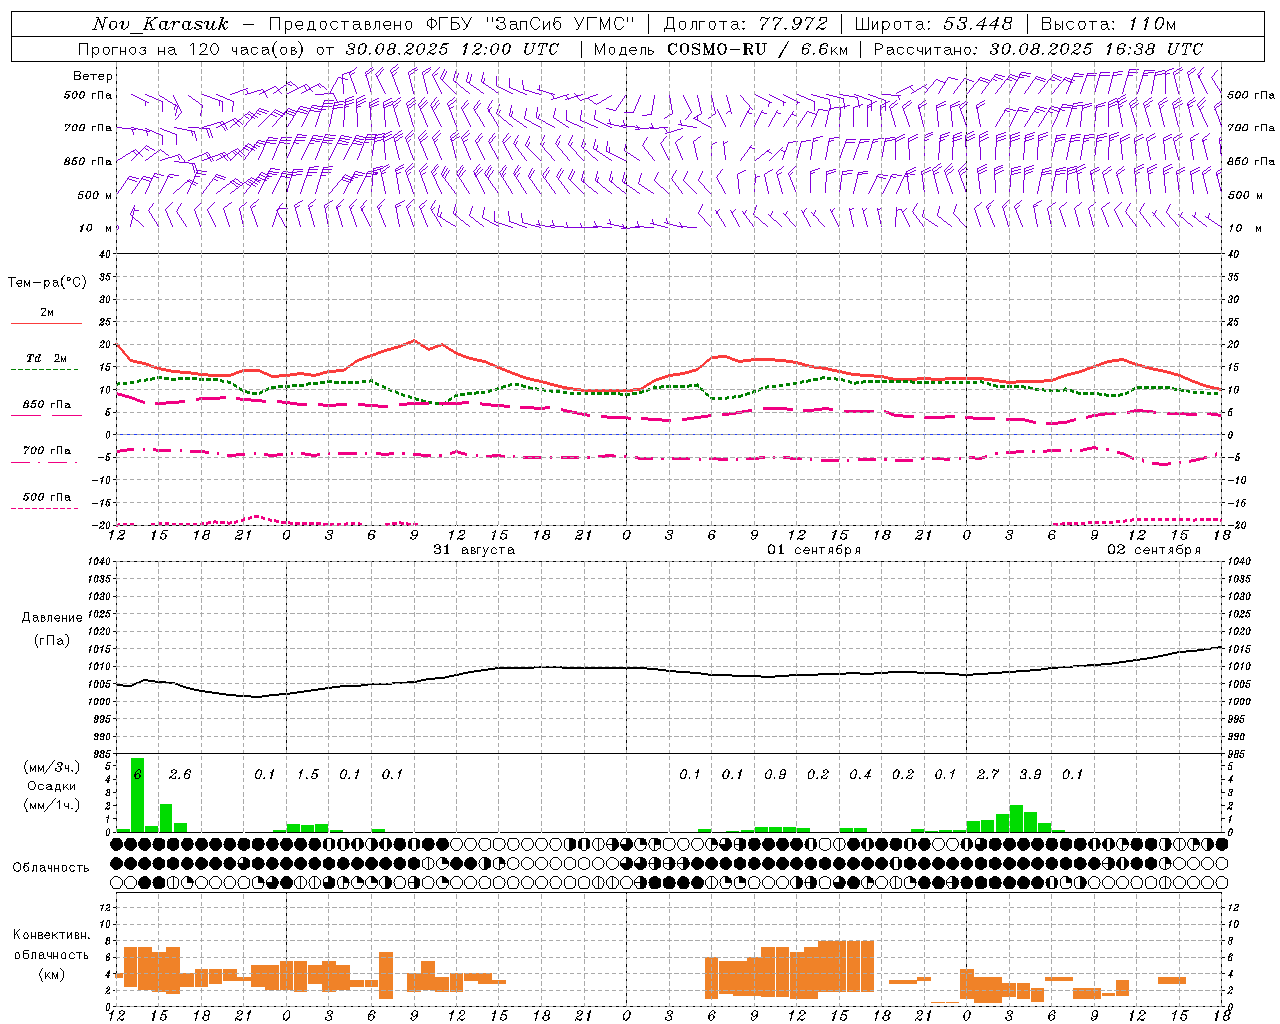Click 'Рассчитано: 30.08.2025 16:38 UTC' timestamp

pos(1038,49)
